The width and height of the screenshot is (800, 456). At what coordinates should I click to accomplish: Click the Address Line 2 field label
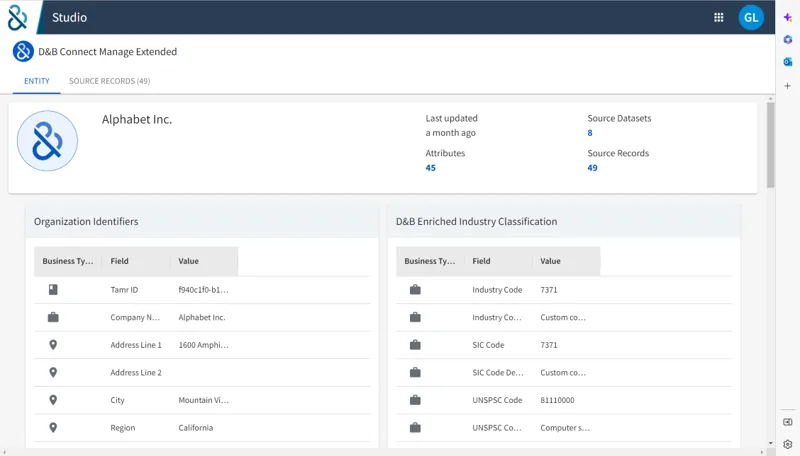click(x=136, y=372)
